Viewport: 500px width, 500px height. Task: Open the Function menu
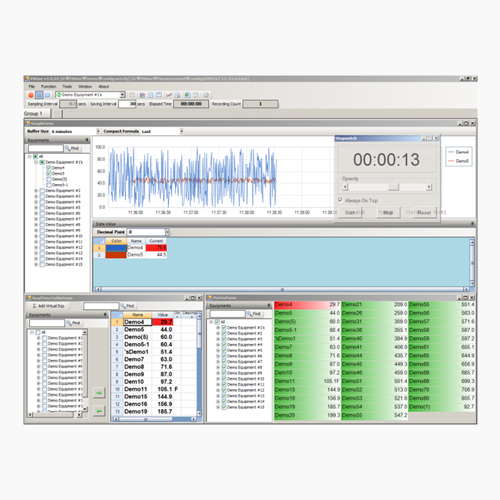click(49, 86)
